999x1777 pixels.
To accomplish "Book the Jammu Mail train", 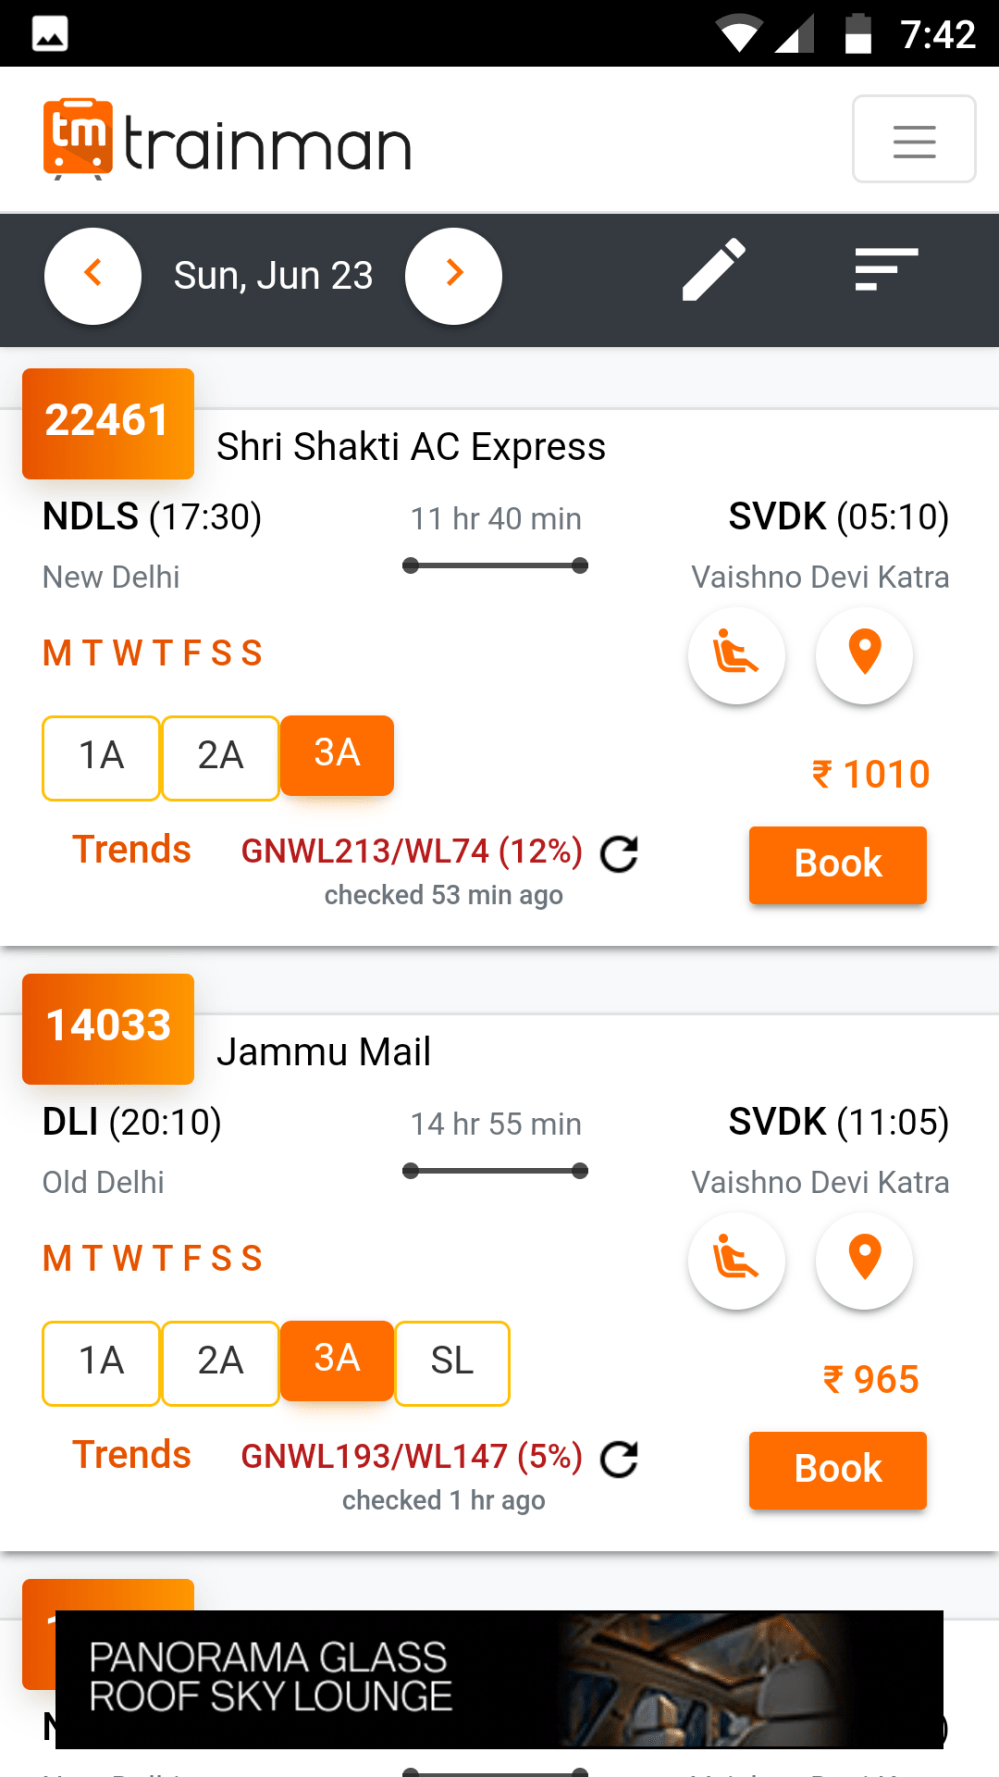I will tap(837, 1469).
